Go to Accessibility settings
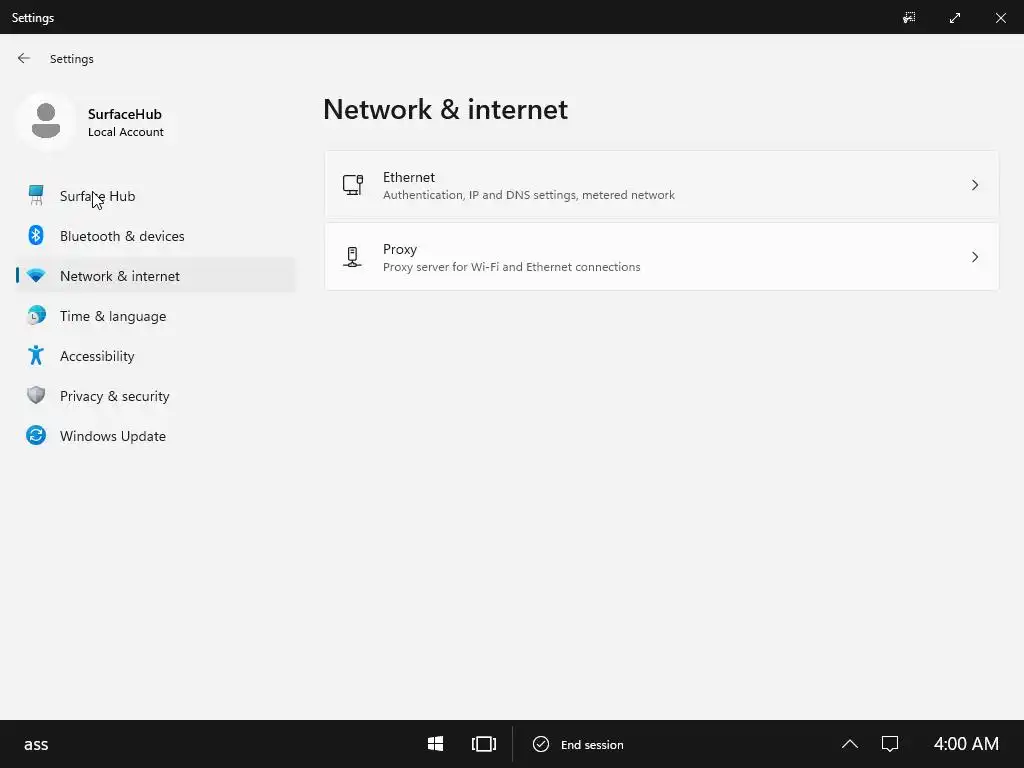This screenshot has height=768, width=1024. click(x=156, y=356)
